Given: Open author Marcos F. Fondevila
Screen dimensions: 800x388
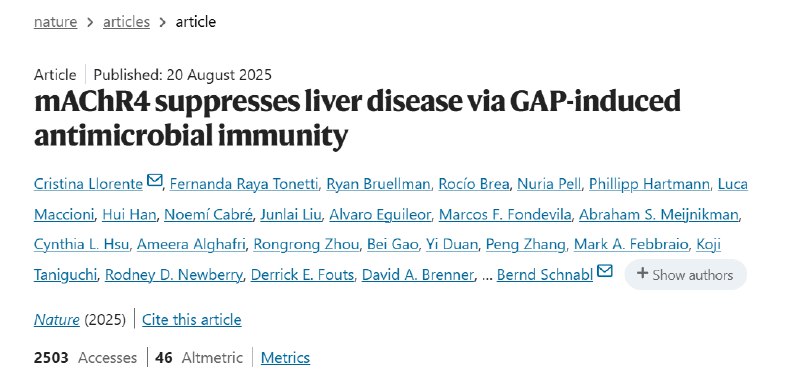Looking at the screenshot, I should coord(505,214).
